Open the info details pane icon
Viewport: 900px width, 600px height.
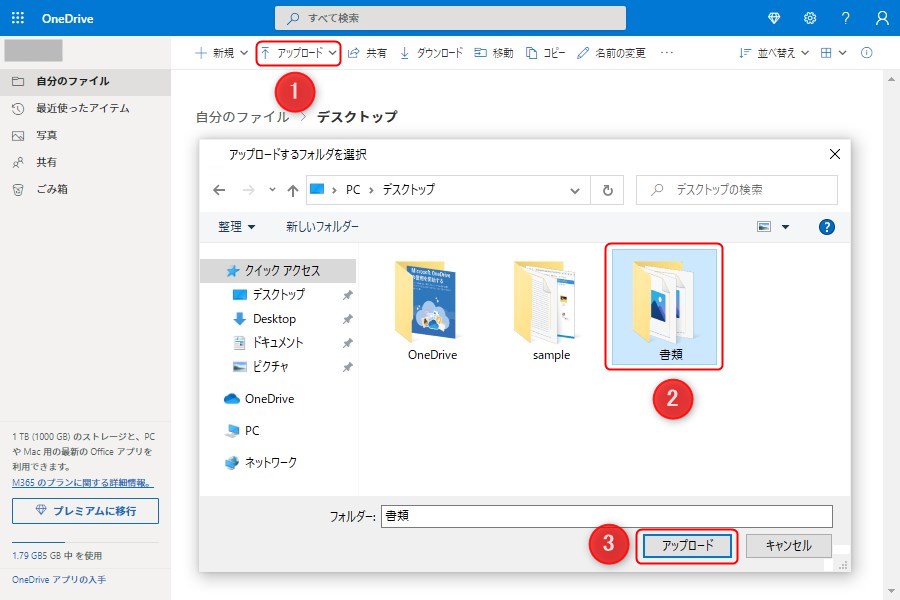click(867, 53)
